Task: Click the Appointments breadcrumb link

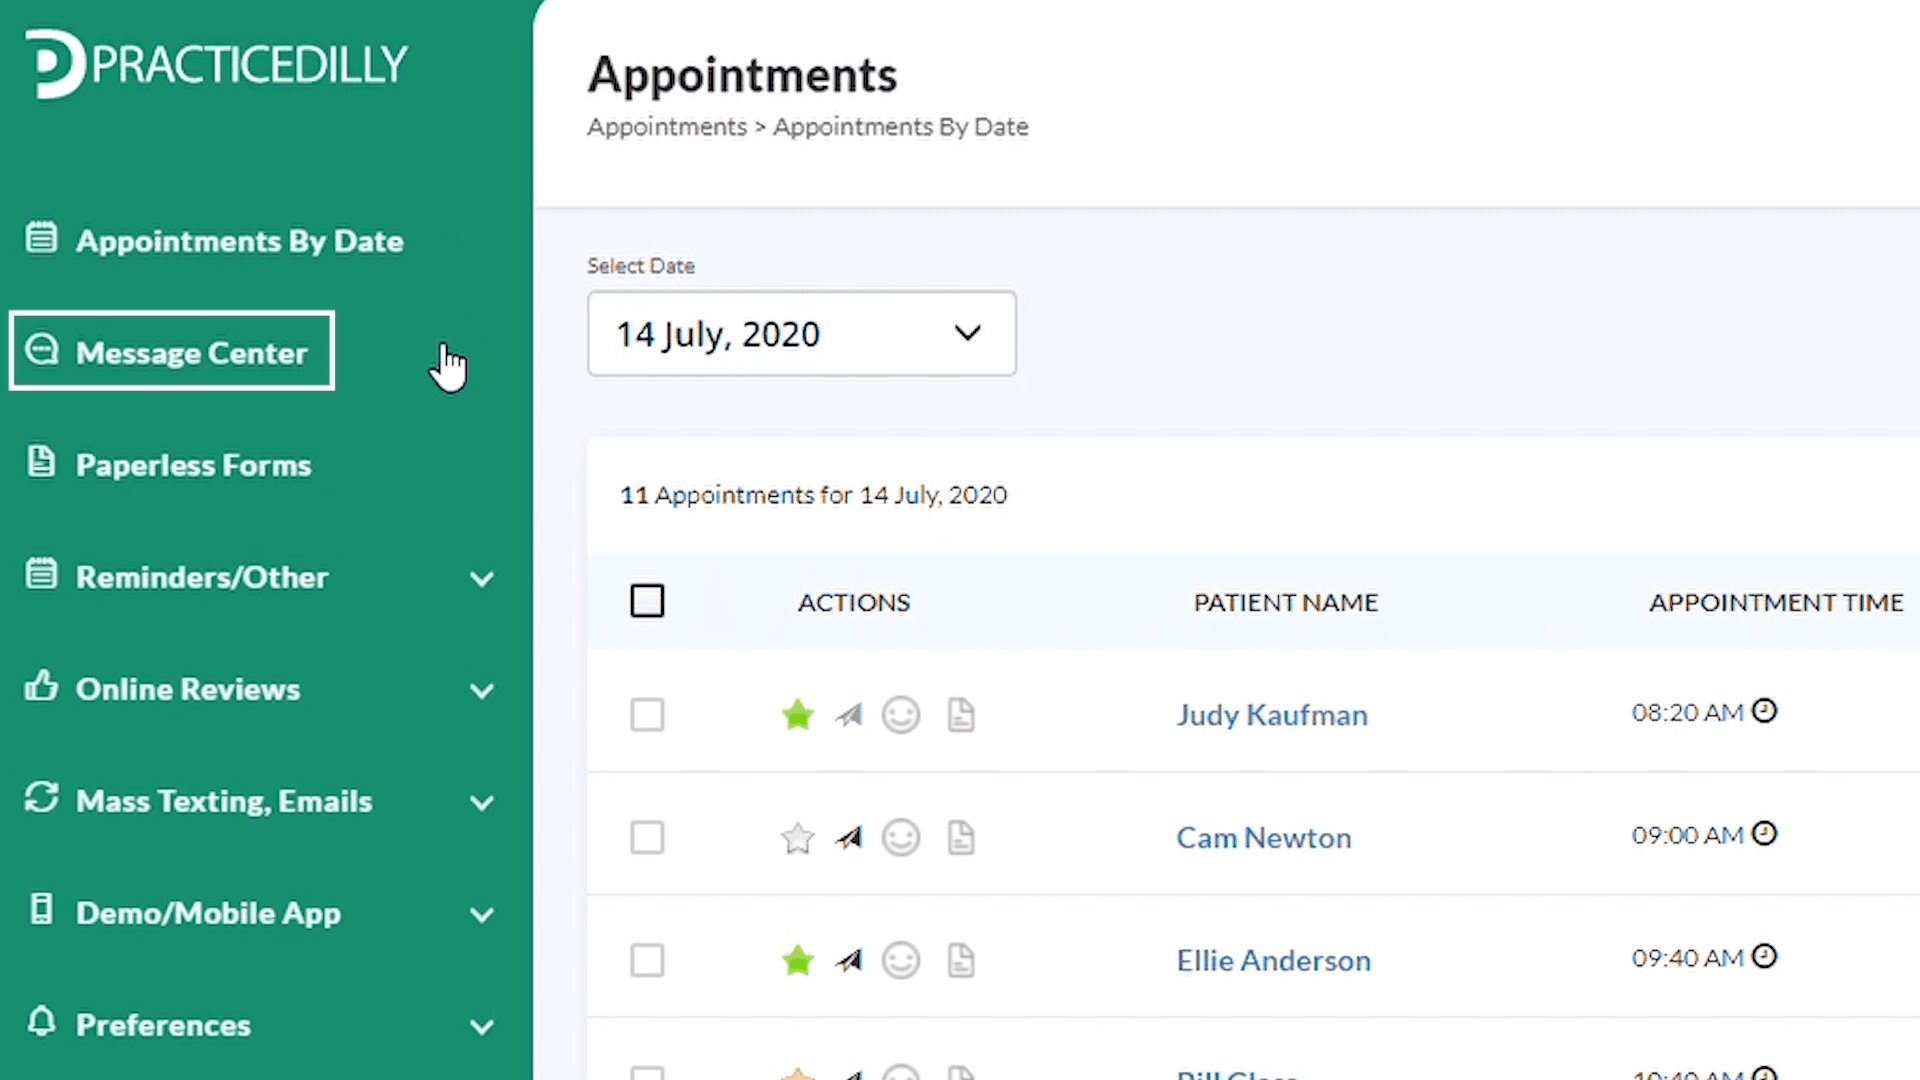Action: click(667, 127)
